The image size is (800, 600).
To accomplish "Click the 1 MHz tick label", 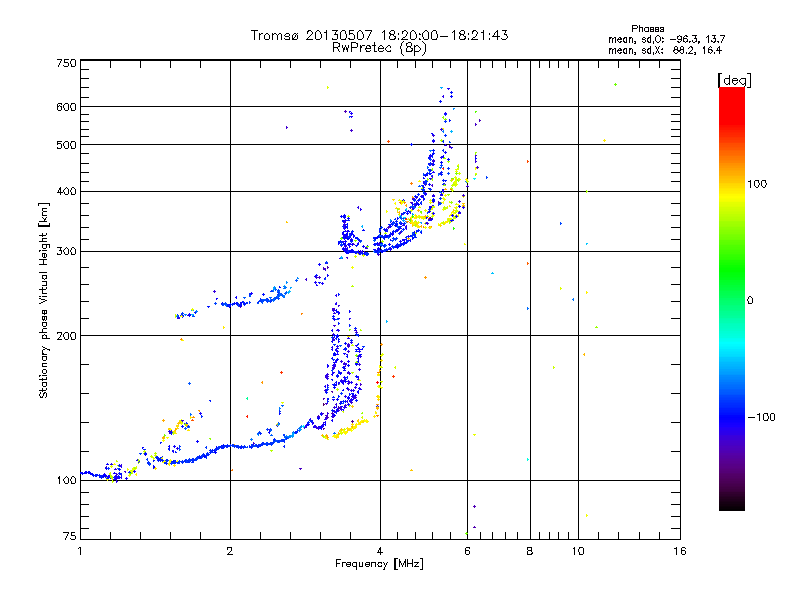I will pos(80,551).
